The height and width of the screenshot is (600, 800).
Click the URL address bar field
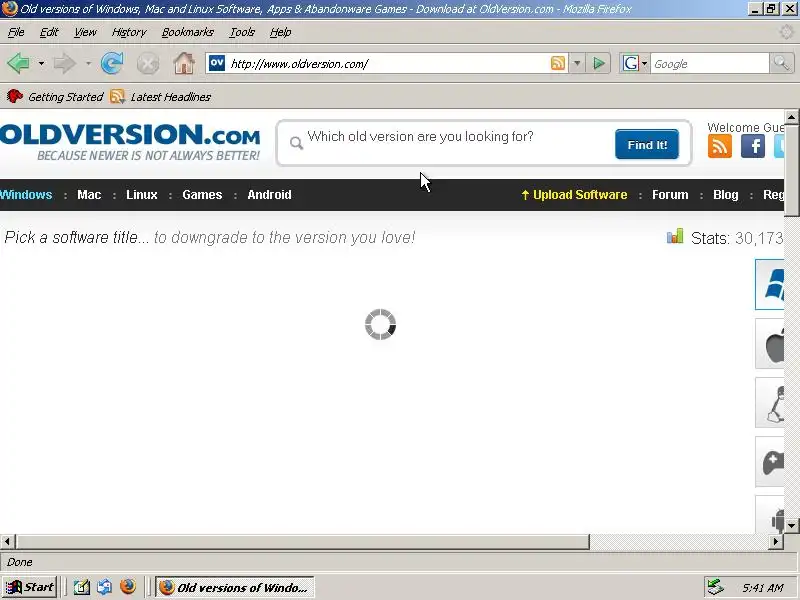click(388, 64)
